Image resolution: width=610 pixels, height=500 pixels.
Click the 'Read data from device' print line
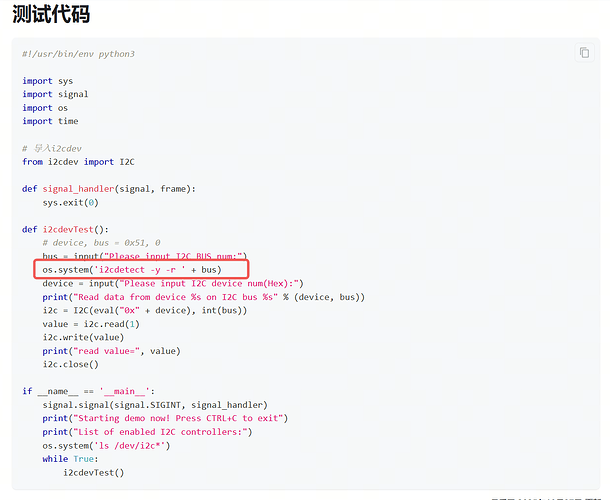[x=203, y=297]
